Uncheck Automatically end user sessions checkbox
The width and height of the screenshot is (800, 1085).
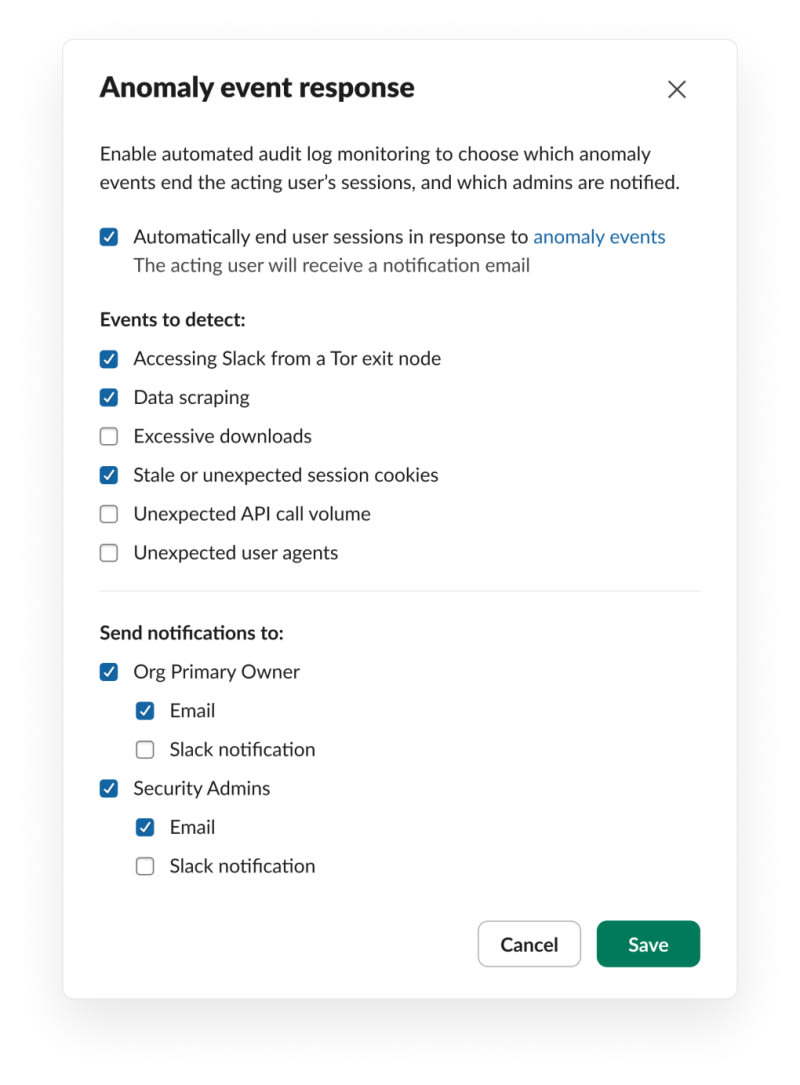pyautogui.click(x=109, y=237)
